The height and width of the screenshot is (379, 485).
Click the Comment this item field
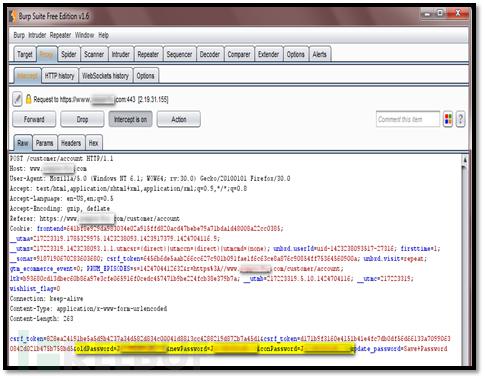click(x=408, y=119)
